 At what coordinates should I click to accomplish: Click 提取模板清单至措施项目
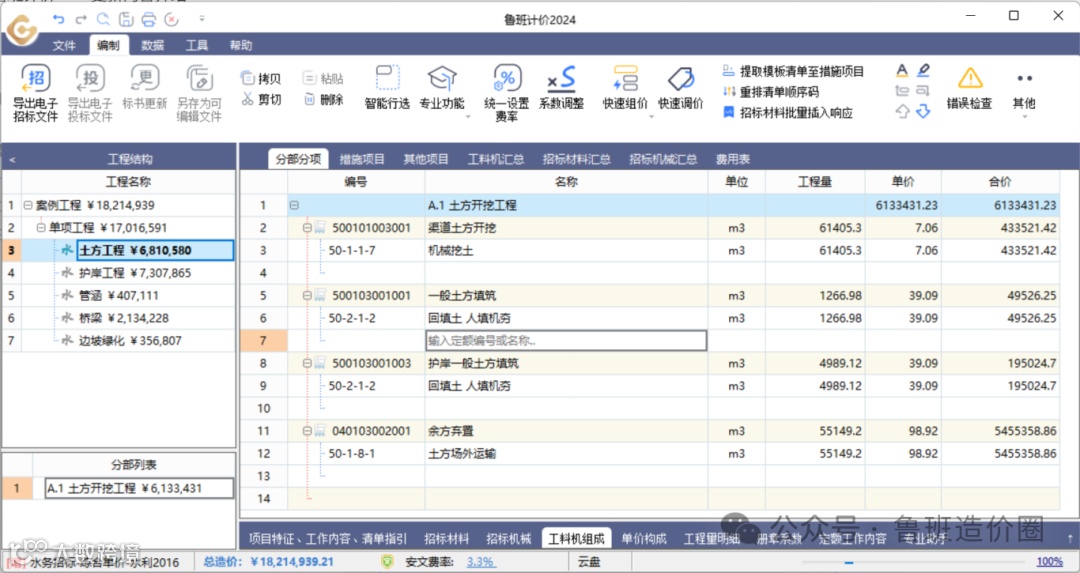pos(793,71)
